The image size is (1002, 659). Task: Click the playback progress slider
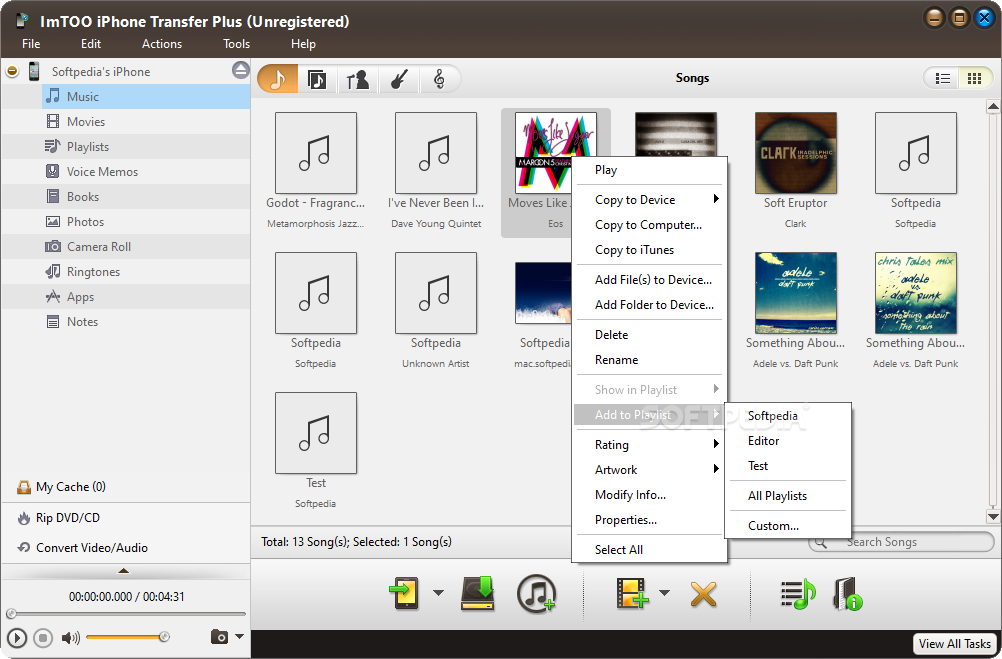127,614
